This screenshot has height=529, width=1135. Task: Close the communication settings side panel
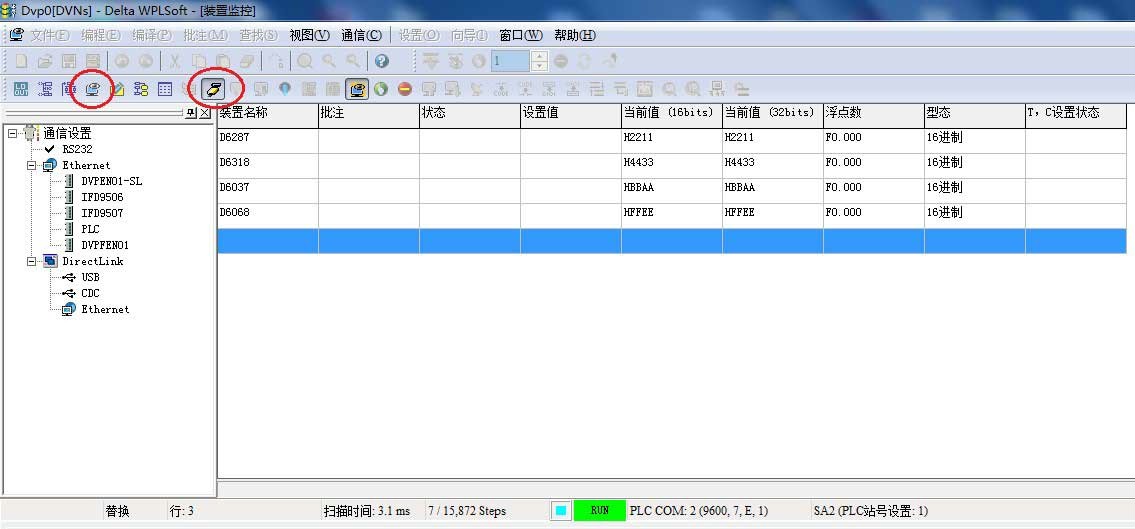click(x=205, y=113)
